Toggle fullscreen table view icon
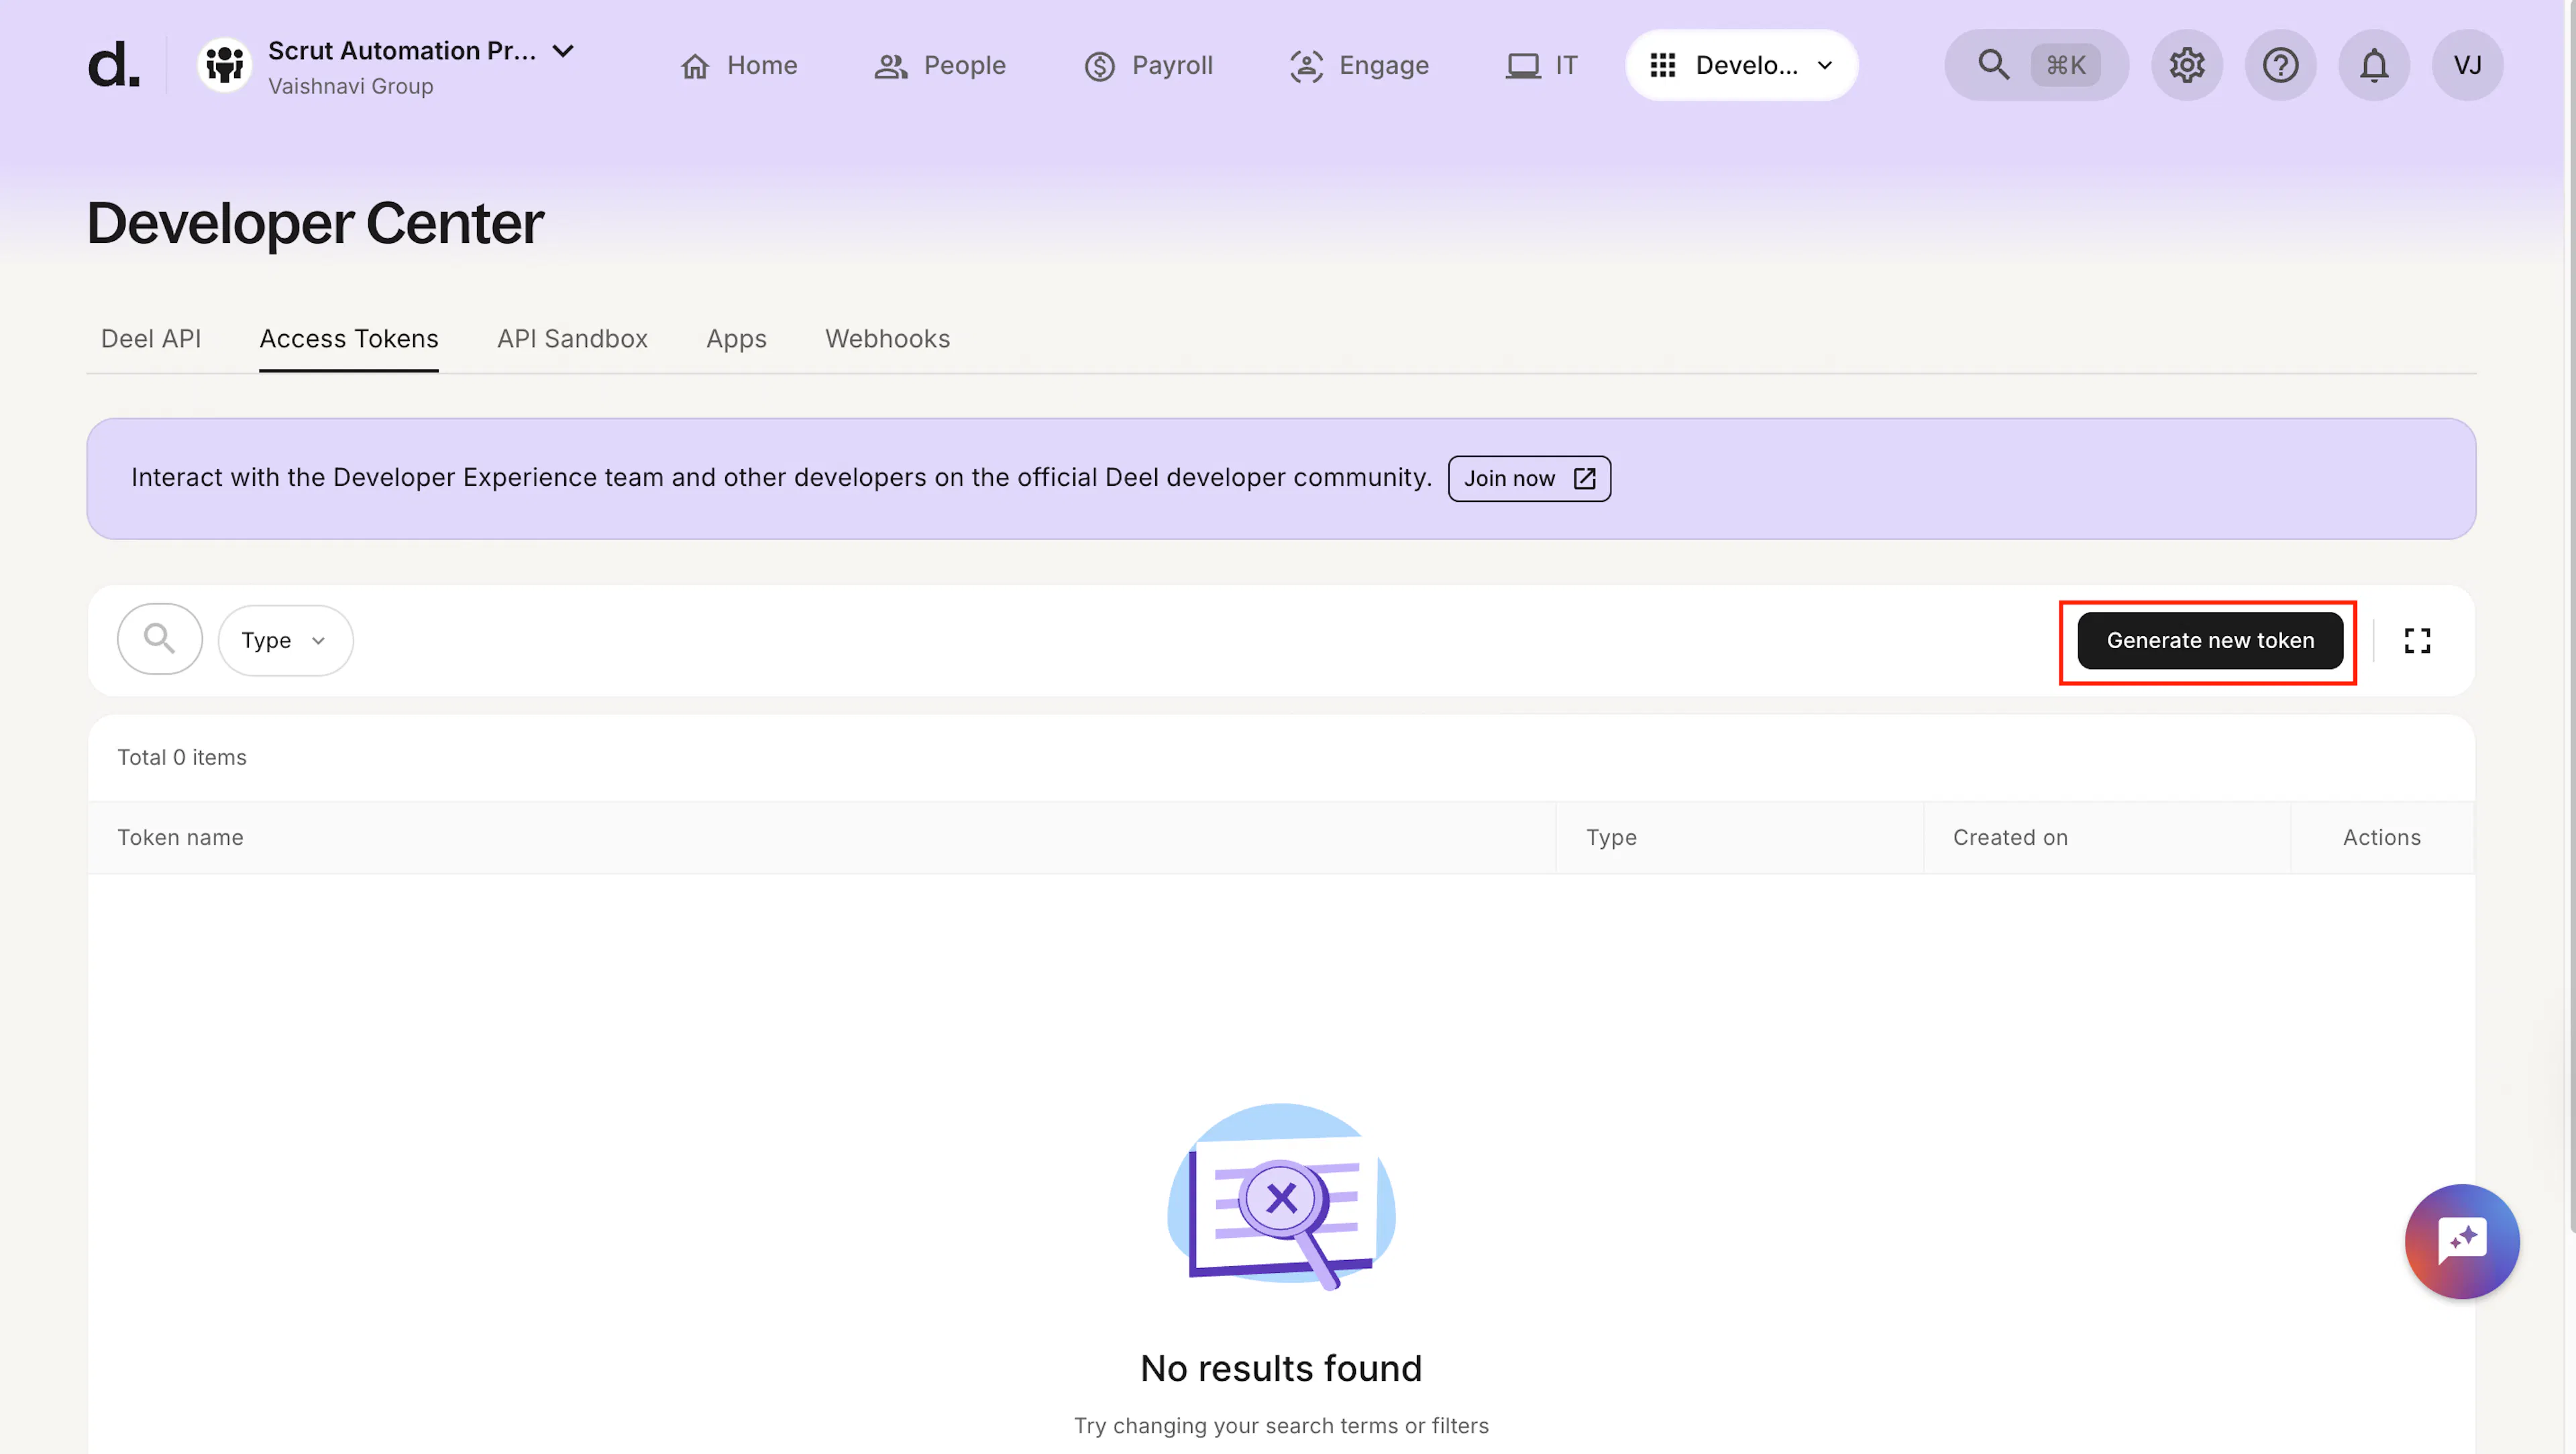This screenshot has width=2576, height=1454. pyautogui.click(x=2417, y=640)
